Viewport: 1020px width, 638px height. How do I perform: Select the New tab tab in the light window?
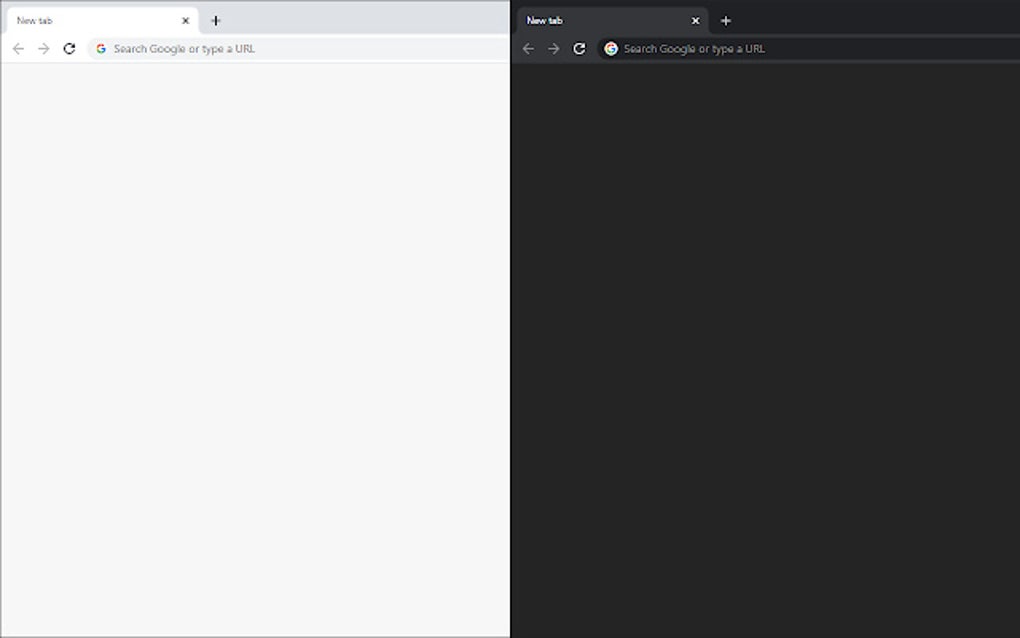click(90, 20)
